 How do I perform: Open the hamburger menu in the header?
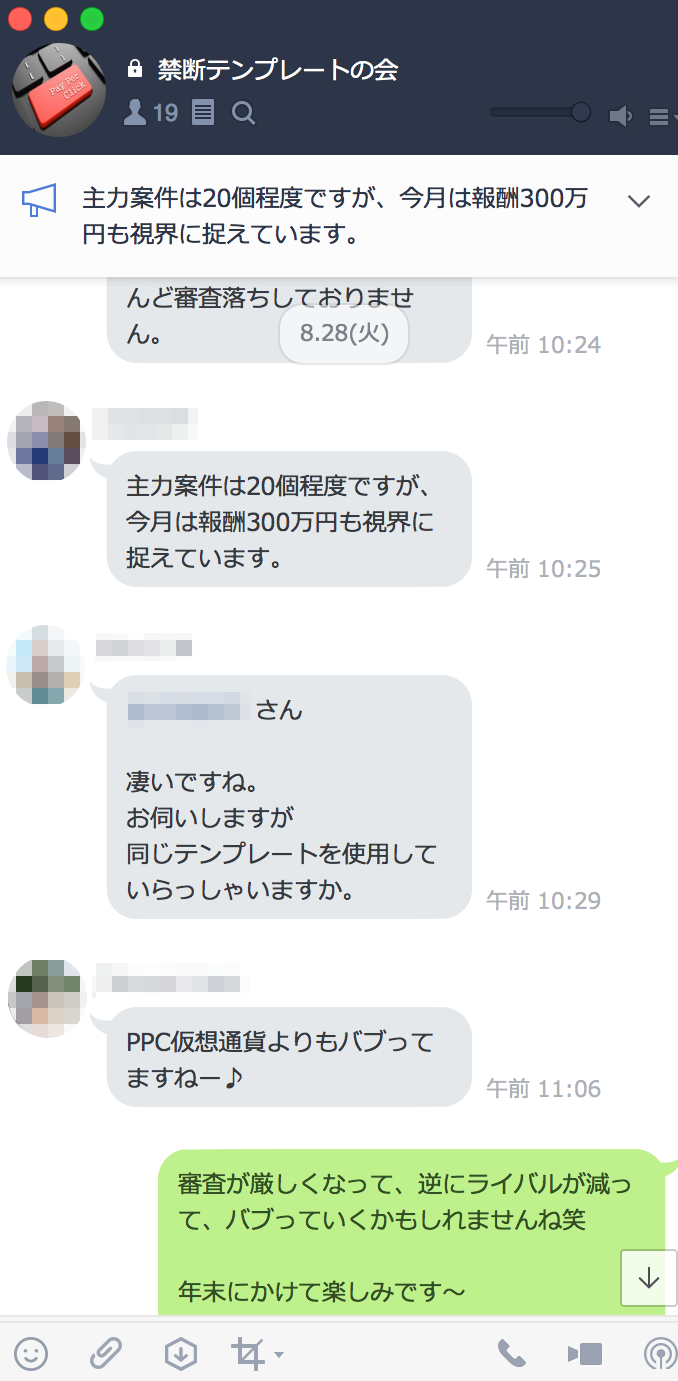pos(658,117)
